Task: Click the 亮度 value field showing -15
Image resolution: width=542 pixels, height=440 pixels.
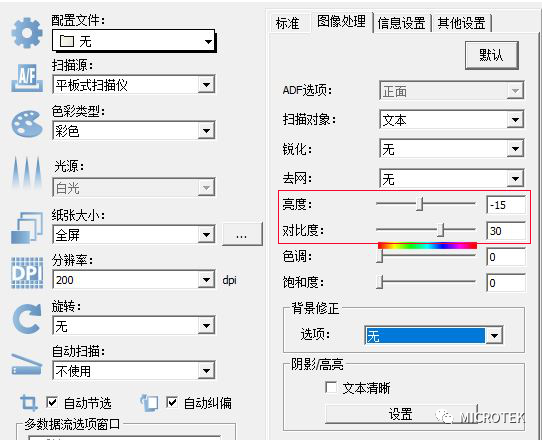Action: point(506,205)
